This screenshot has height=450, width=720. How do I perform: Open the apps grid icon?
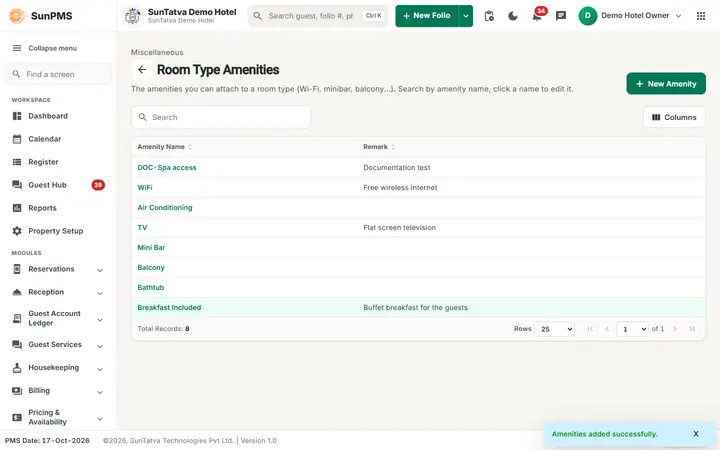[x=701, y=16]
